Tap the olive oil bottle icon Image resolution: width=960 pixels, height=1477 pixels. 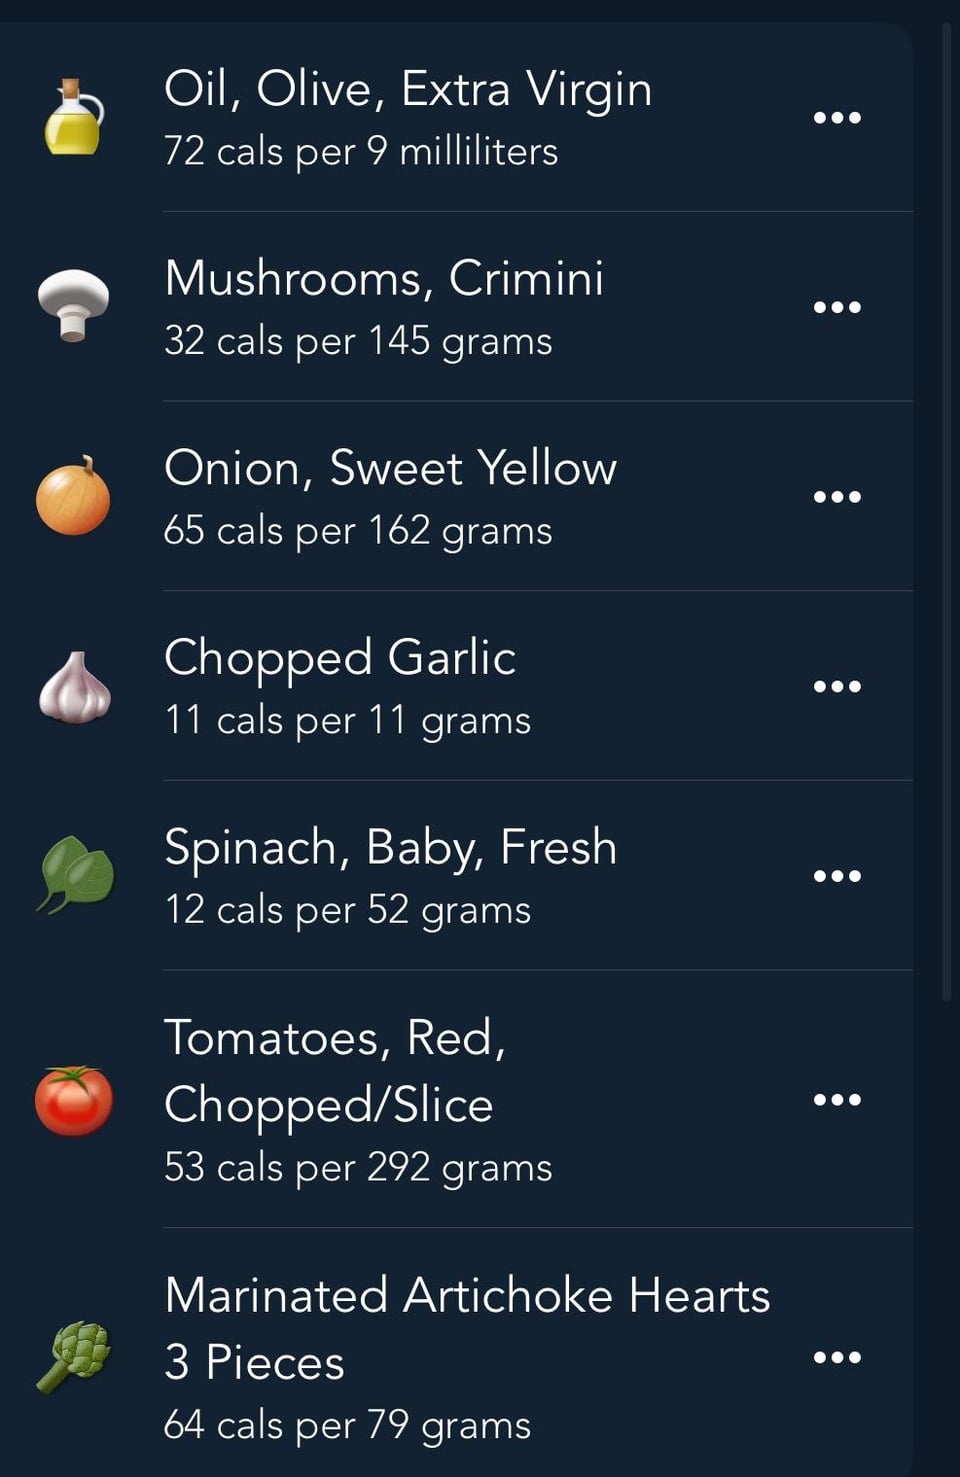(73, 117)
